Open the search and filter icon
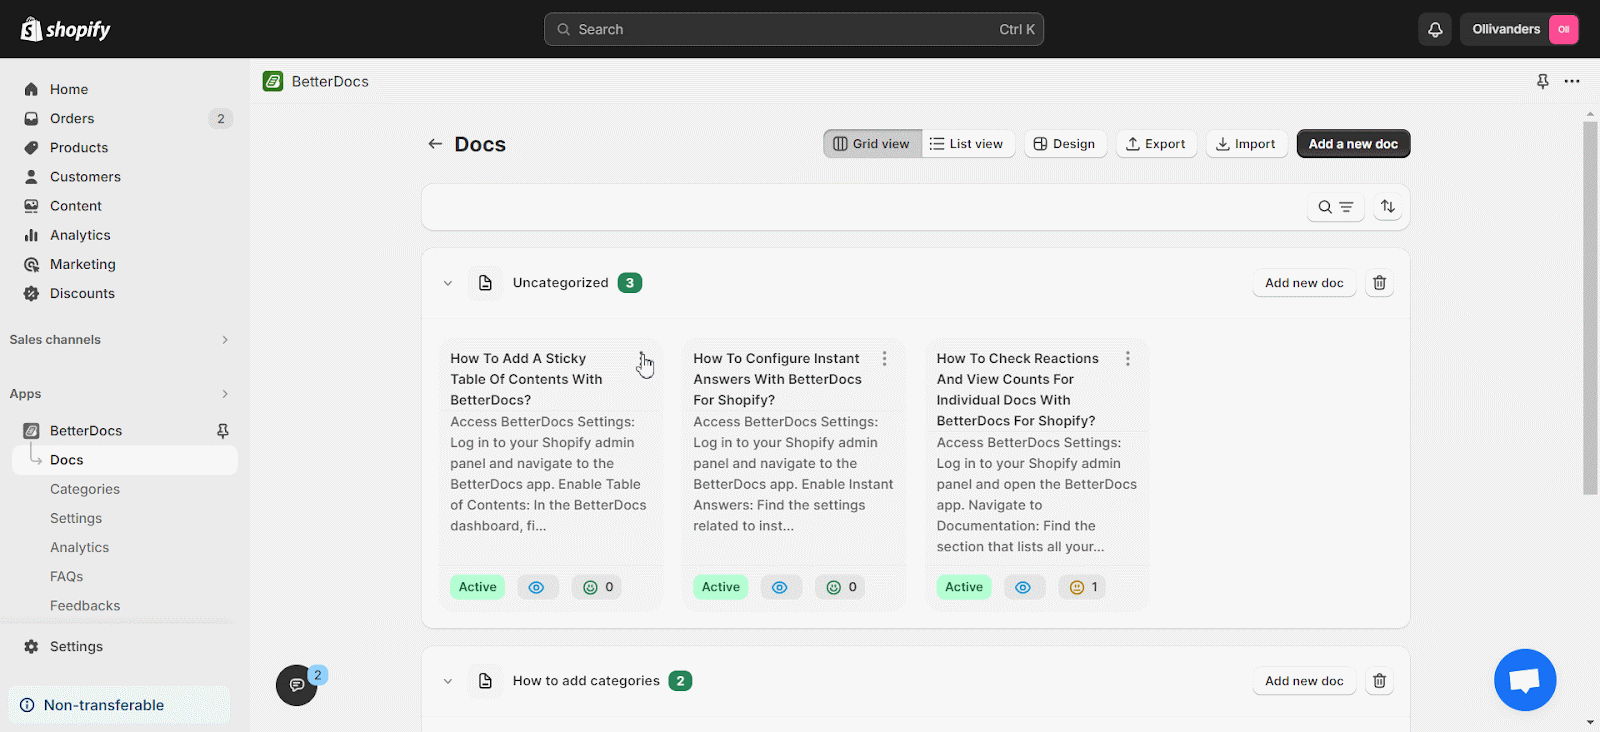The height and width of the screenshot is (732, 1600). (1335, 207)
